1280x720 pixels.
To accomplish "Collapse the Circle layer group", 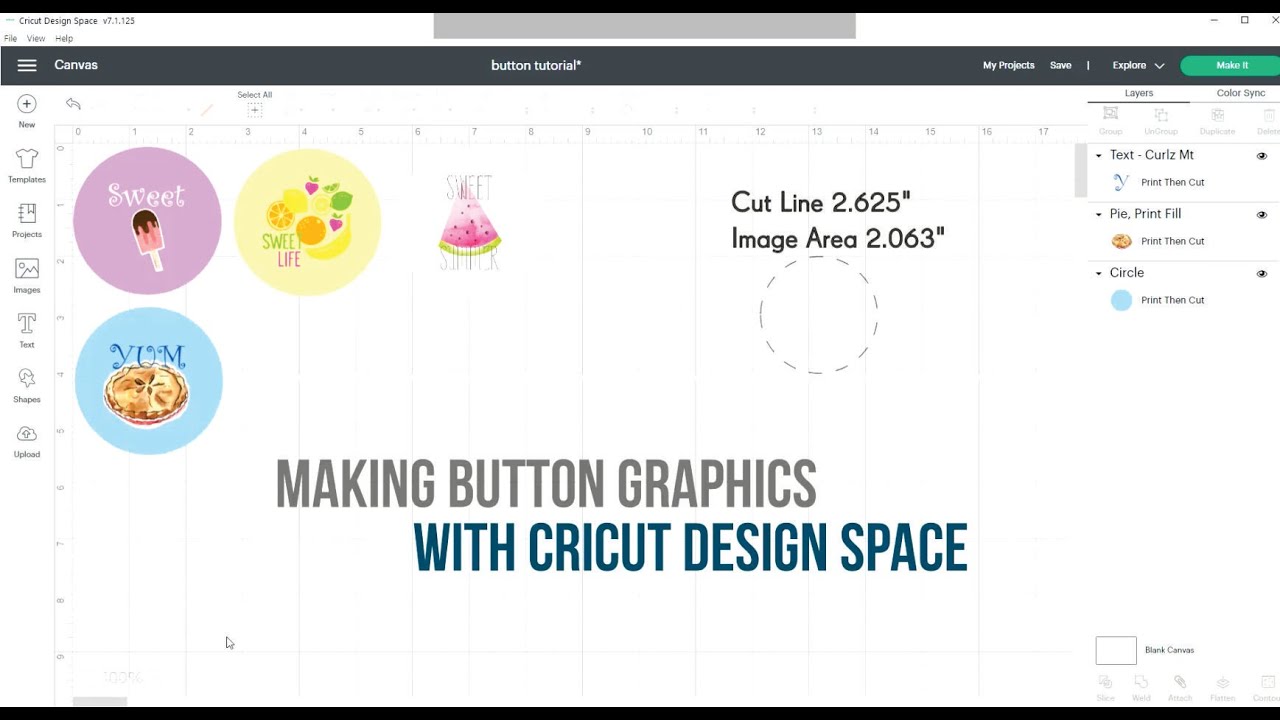I will coord(1099,273).
